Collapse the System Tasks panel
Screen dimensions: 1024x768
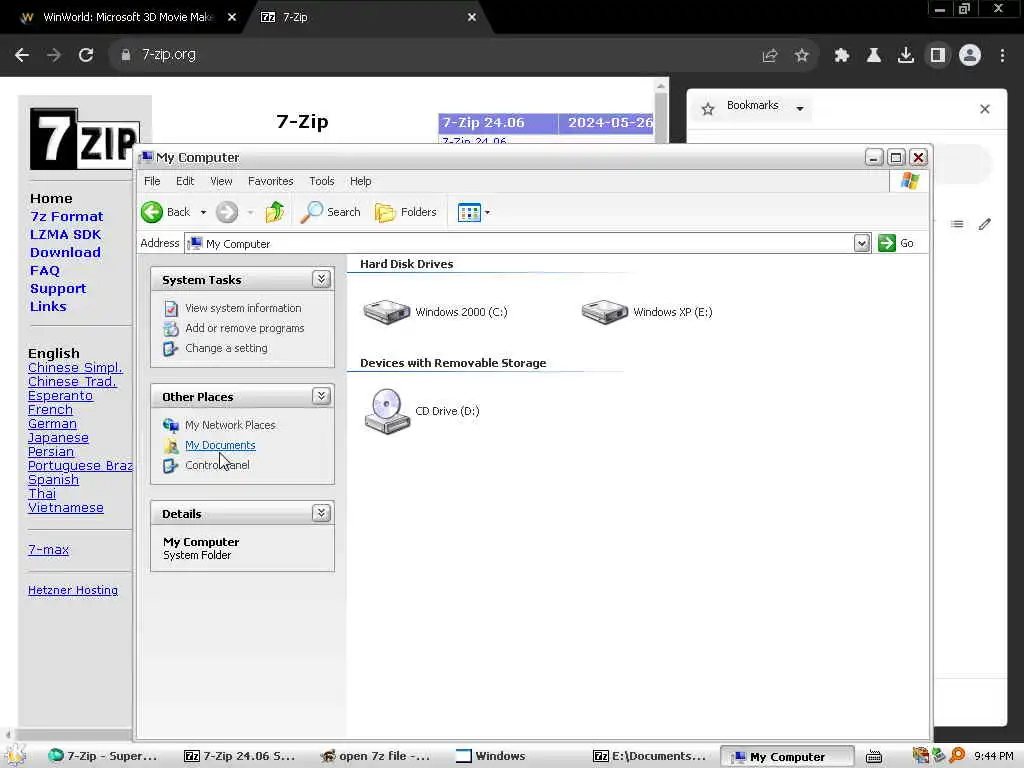[x=321, y=280]
